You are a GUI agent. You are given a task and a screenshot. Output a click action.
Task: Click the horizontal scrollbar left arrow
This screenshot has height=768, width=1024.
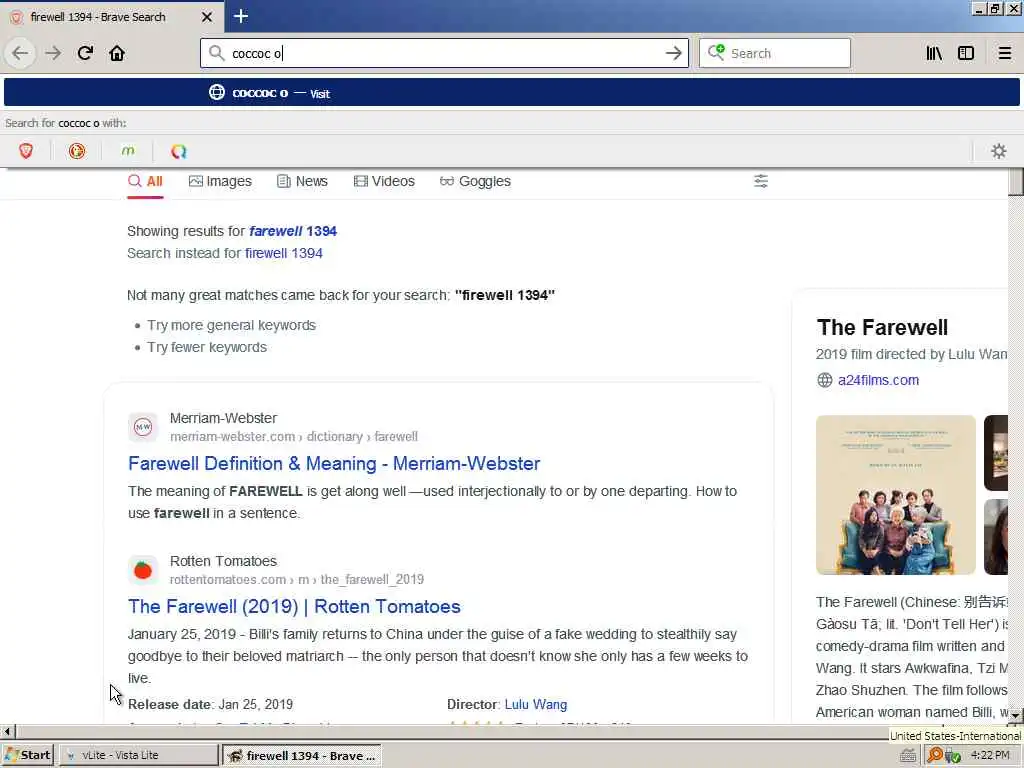point(7,731)
